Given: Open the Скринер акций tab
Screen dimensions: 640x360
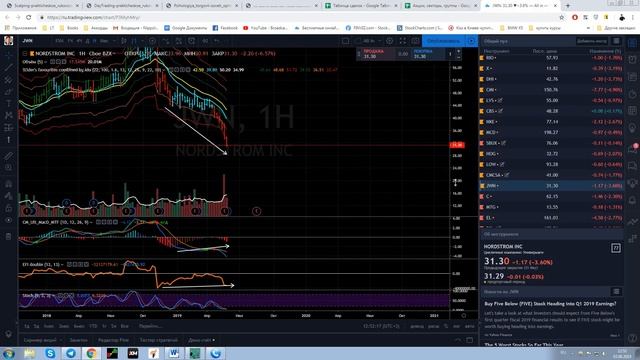Looking at the screenshot, I should pos(40,340).
